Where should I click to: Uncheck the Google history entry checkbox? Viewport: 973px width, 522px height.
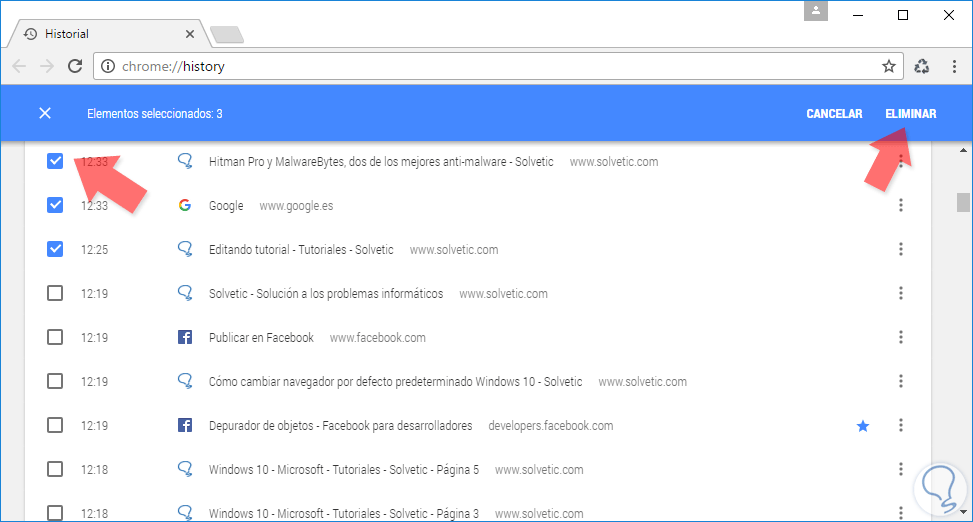pos(55,206)
